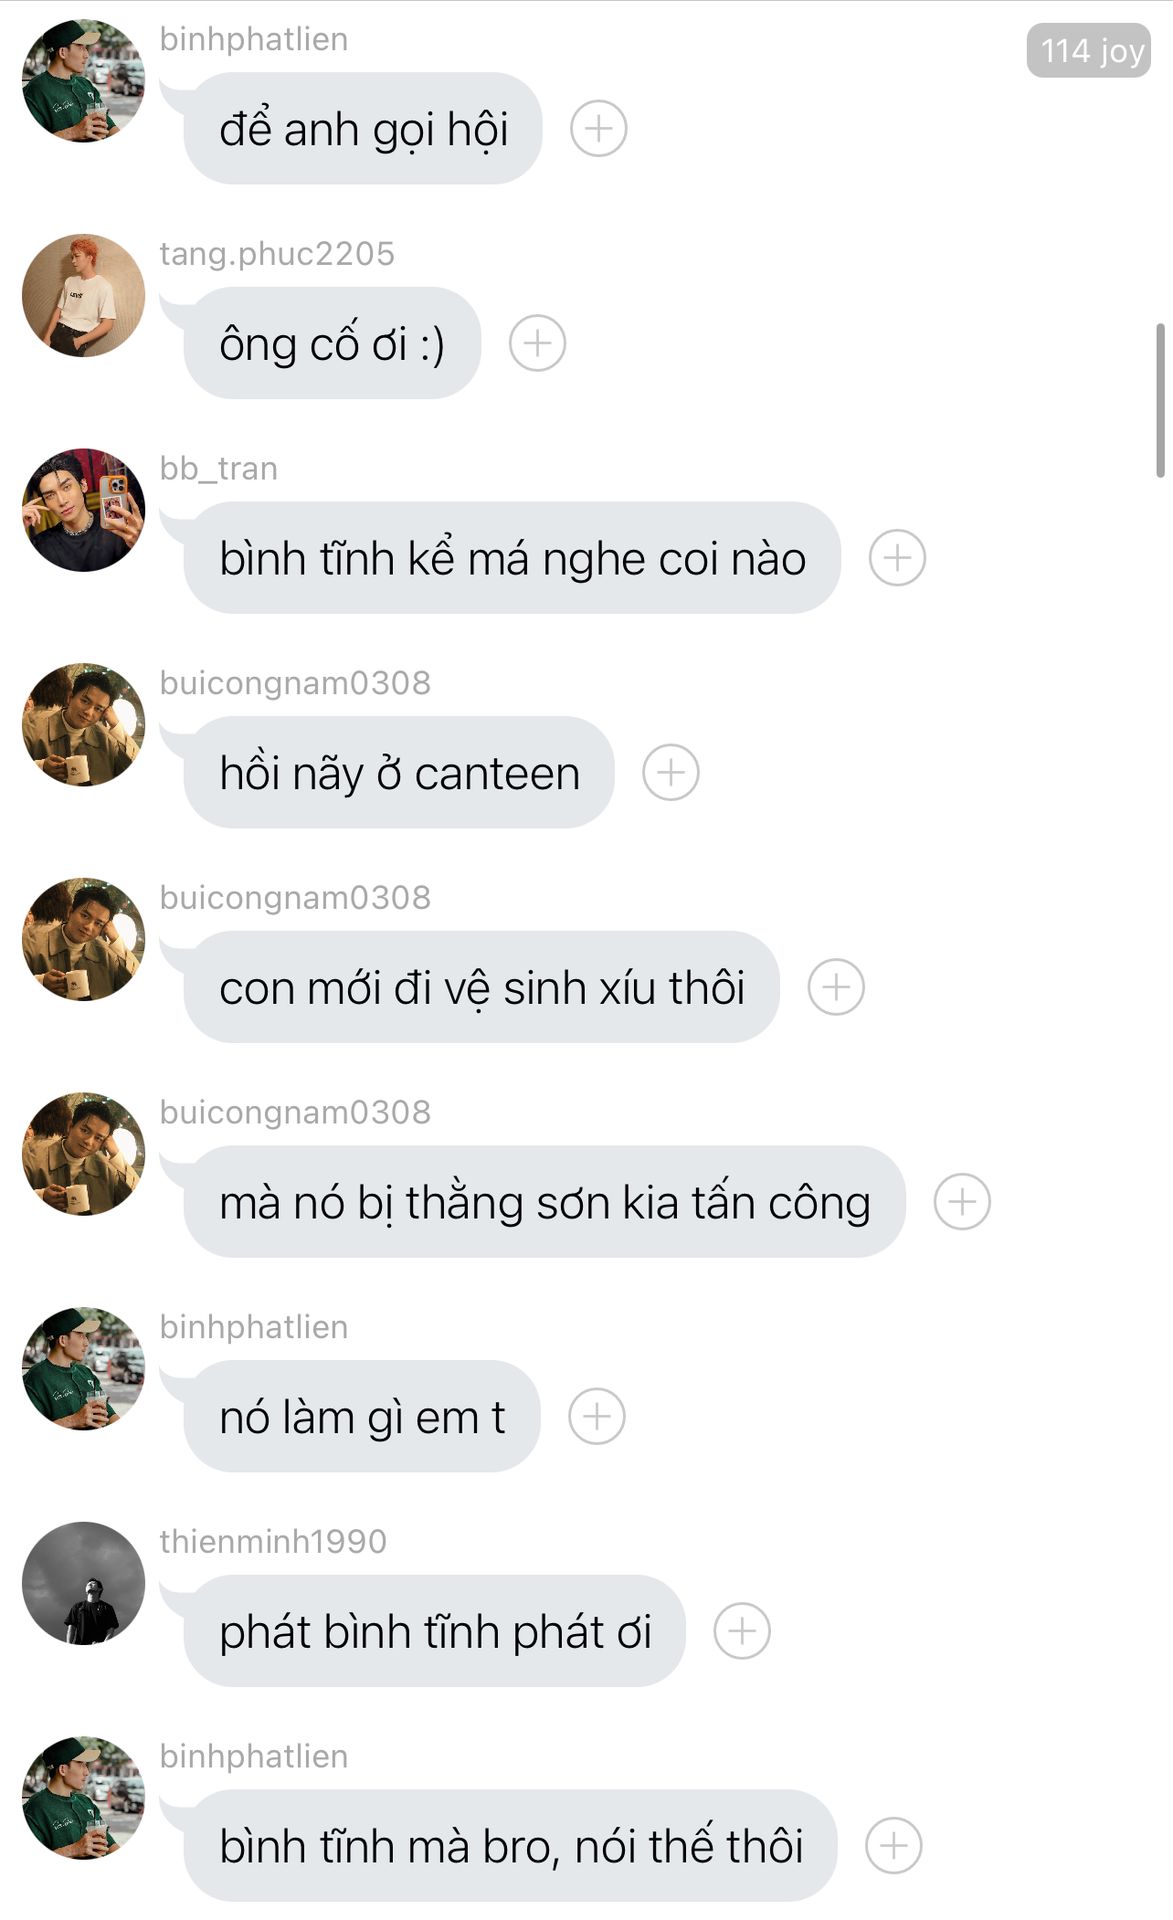Viewport: 1173px width, 1920px height.
Task: Add reaction to "bình tĩnh mà bro" message
Action: click(894, 1845)
